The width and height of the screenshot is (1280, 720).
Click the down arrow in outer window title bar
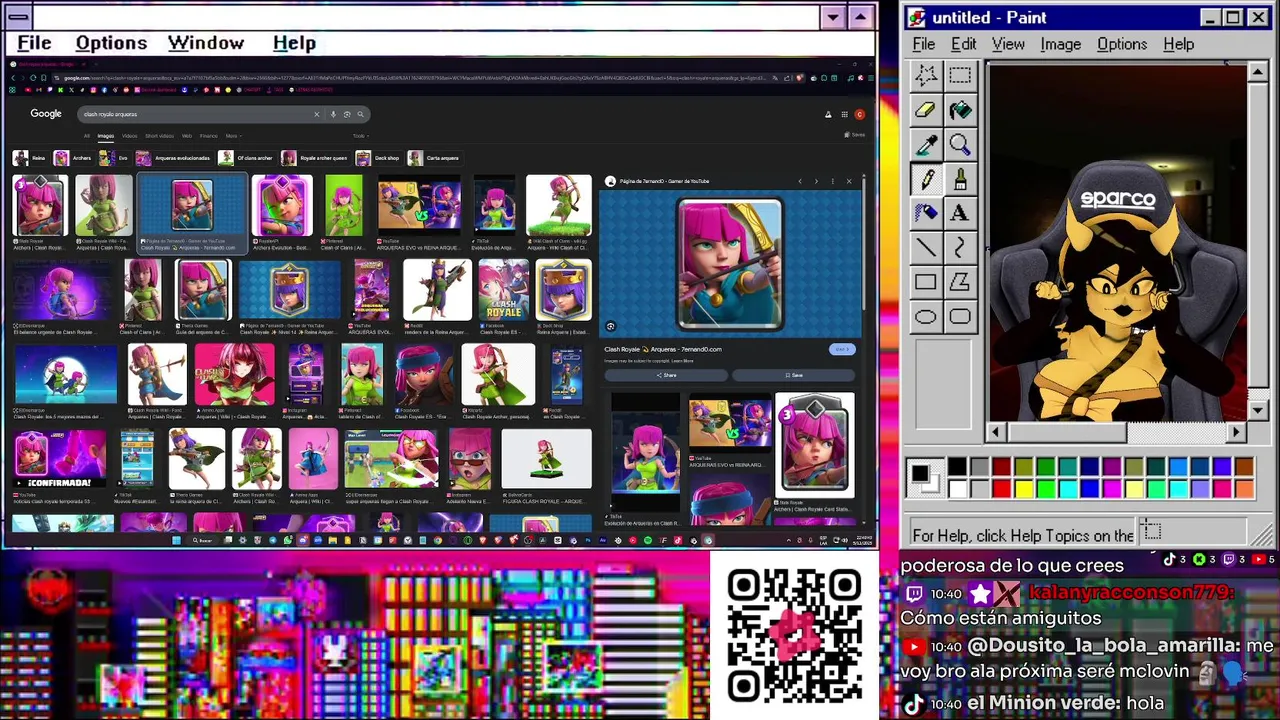pos(833,17)
